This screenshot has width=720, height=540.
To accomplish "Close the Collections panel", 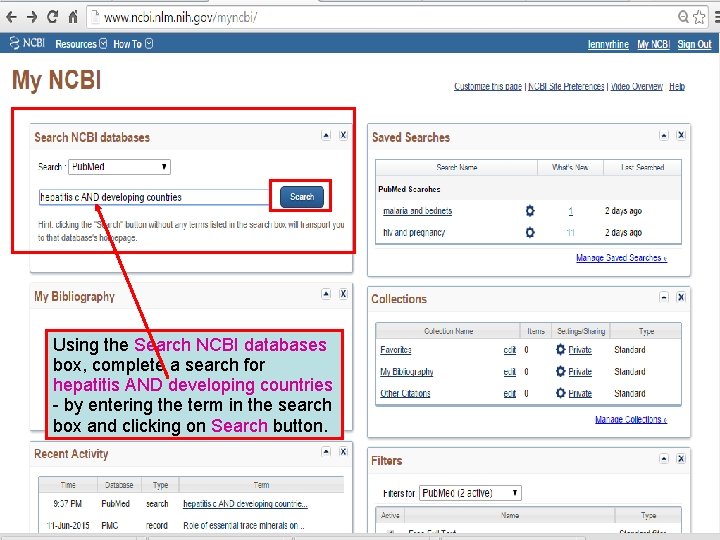I will 681,297.
